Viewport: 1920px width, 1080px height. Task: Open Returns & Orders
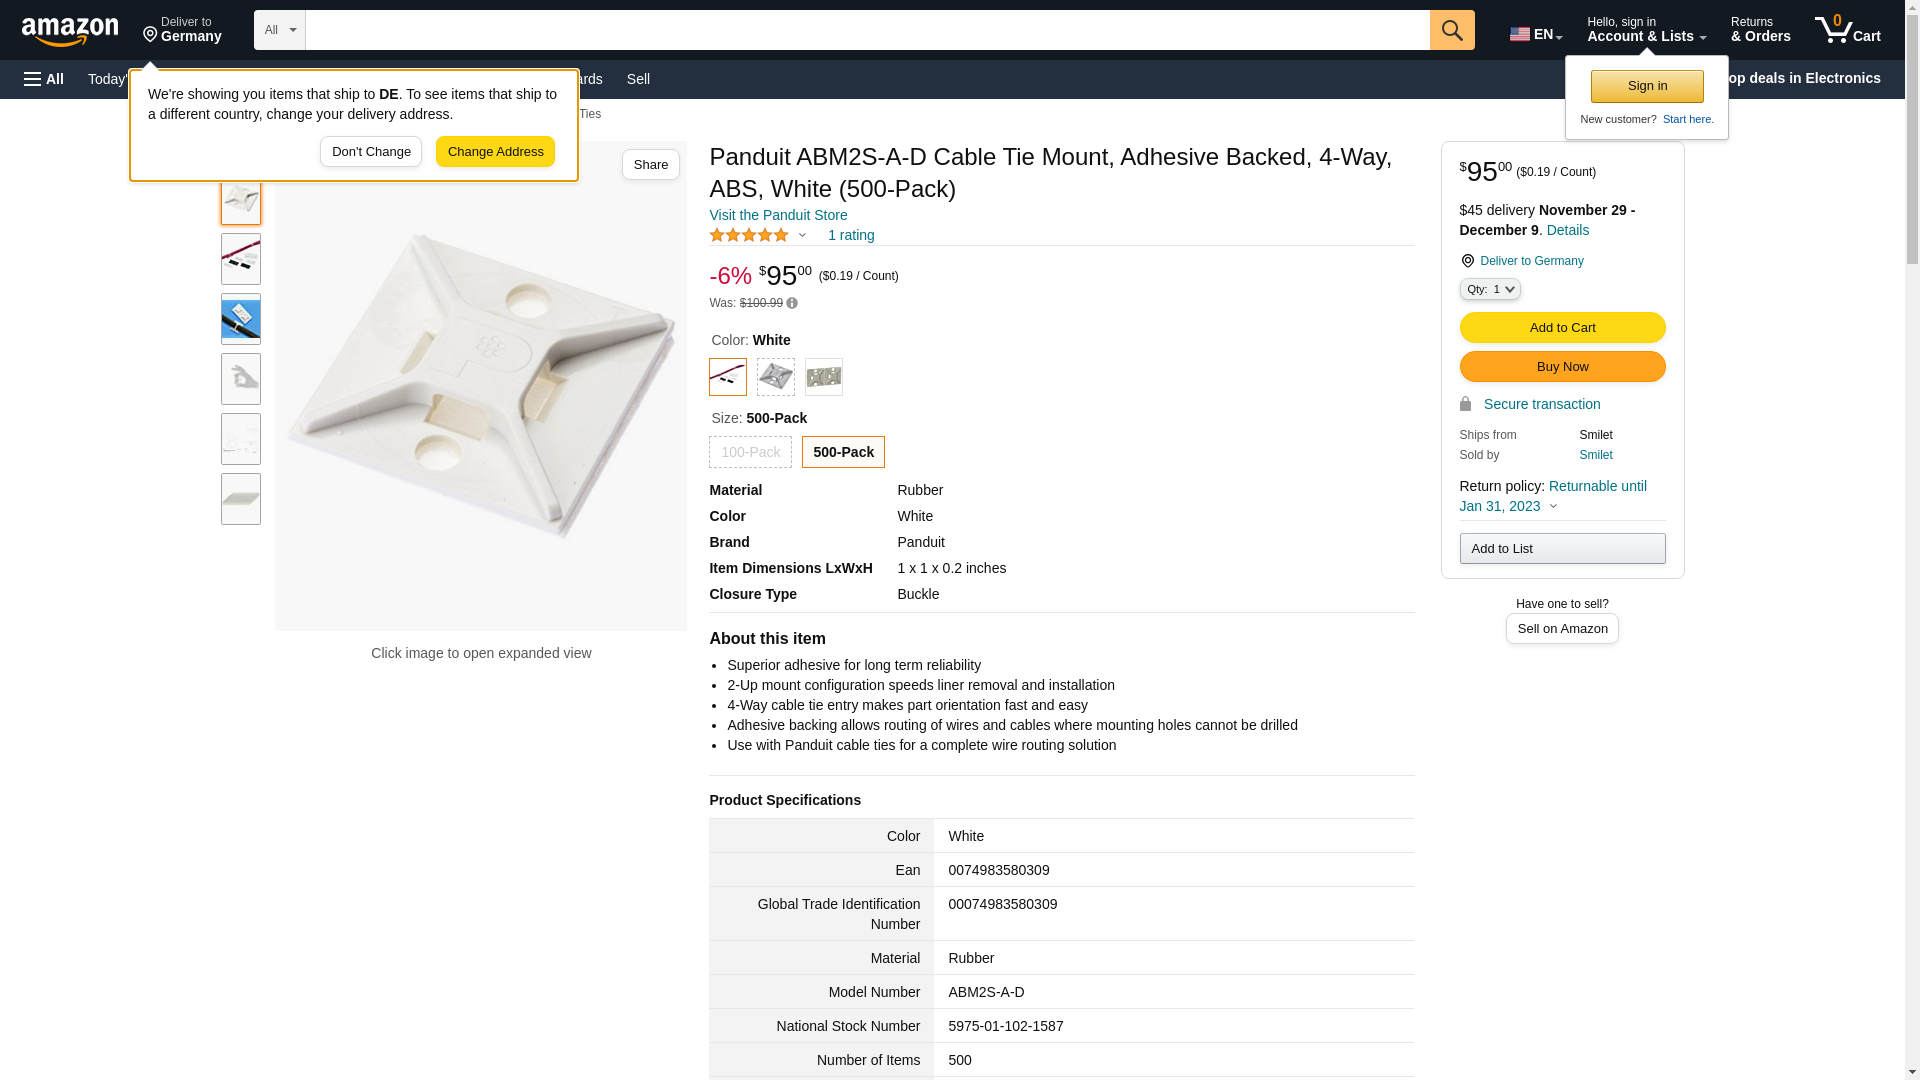1760,30
